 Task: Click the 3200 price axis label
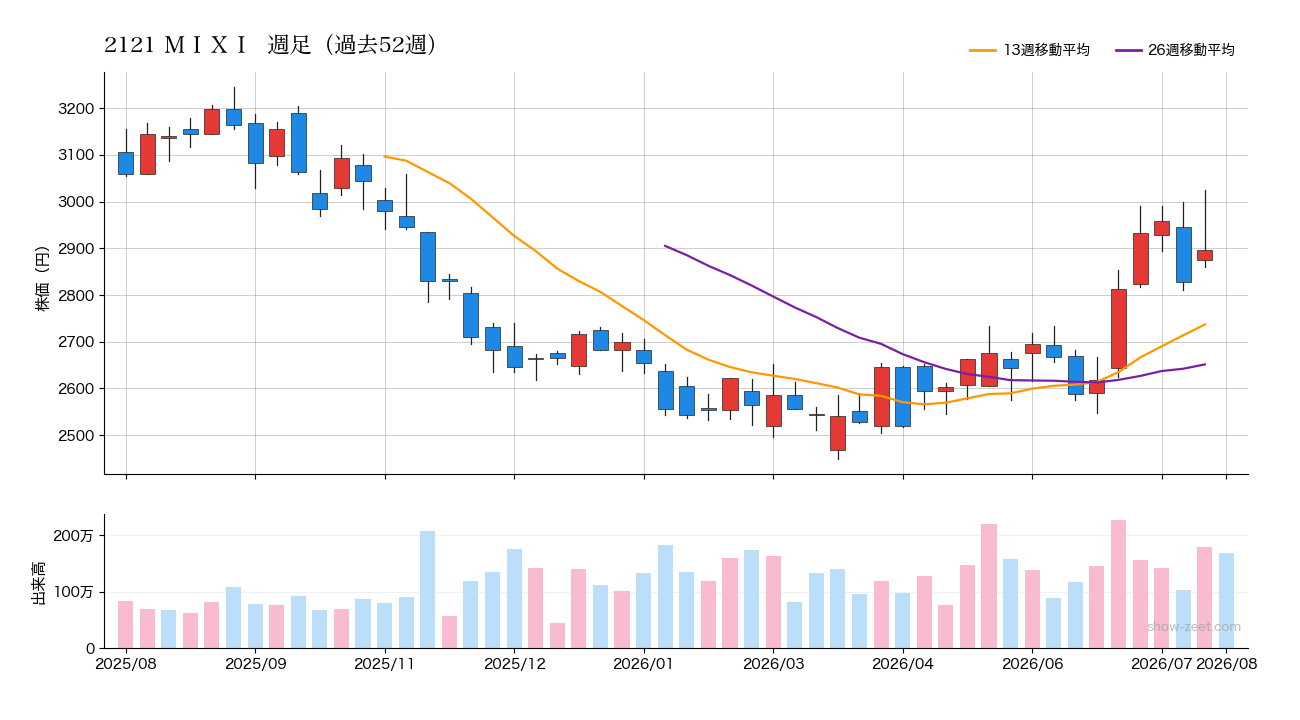tap(77, 108)
